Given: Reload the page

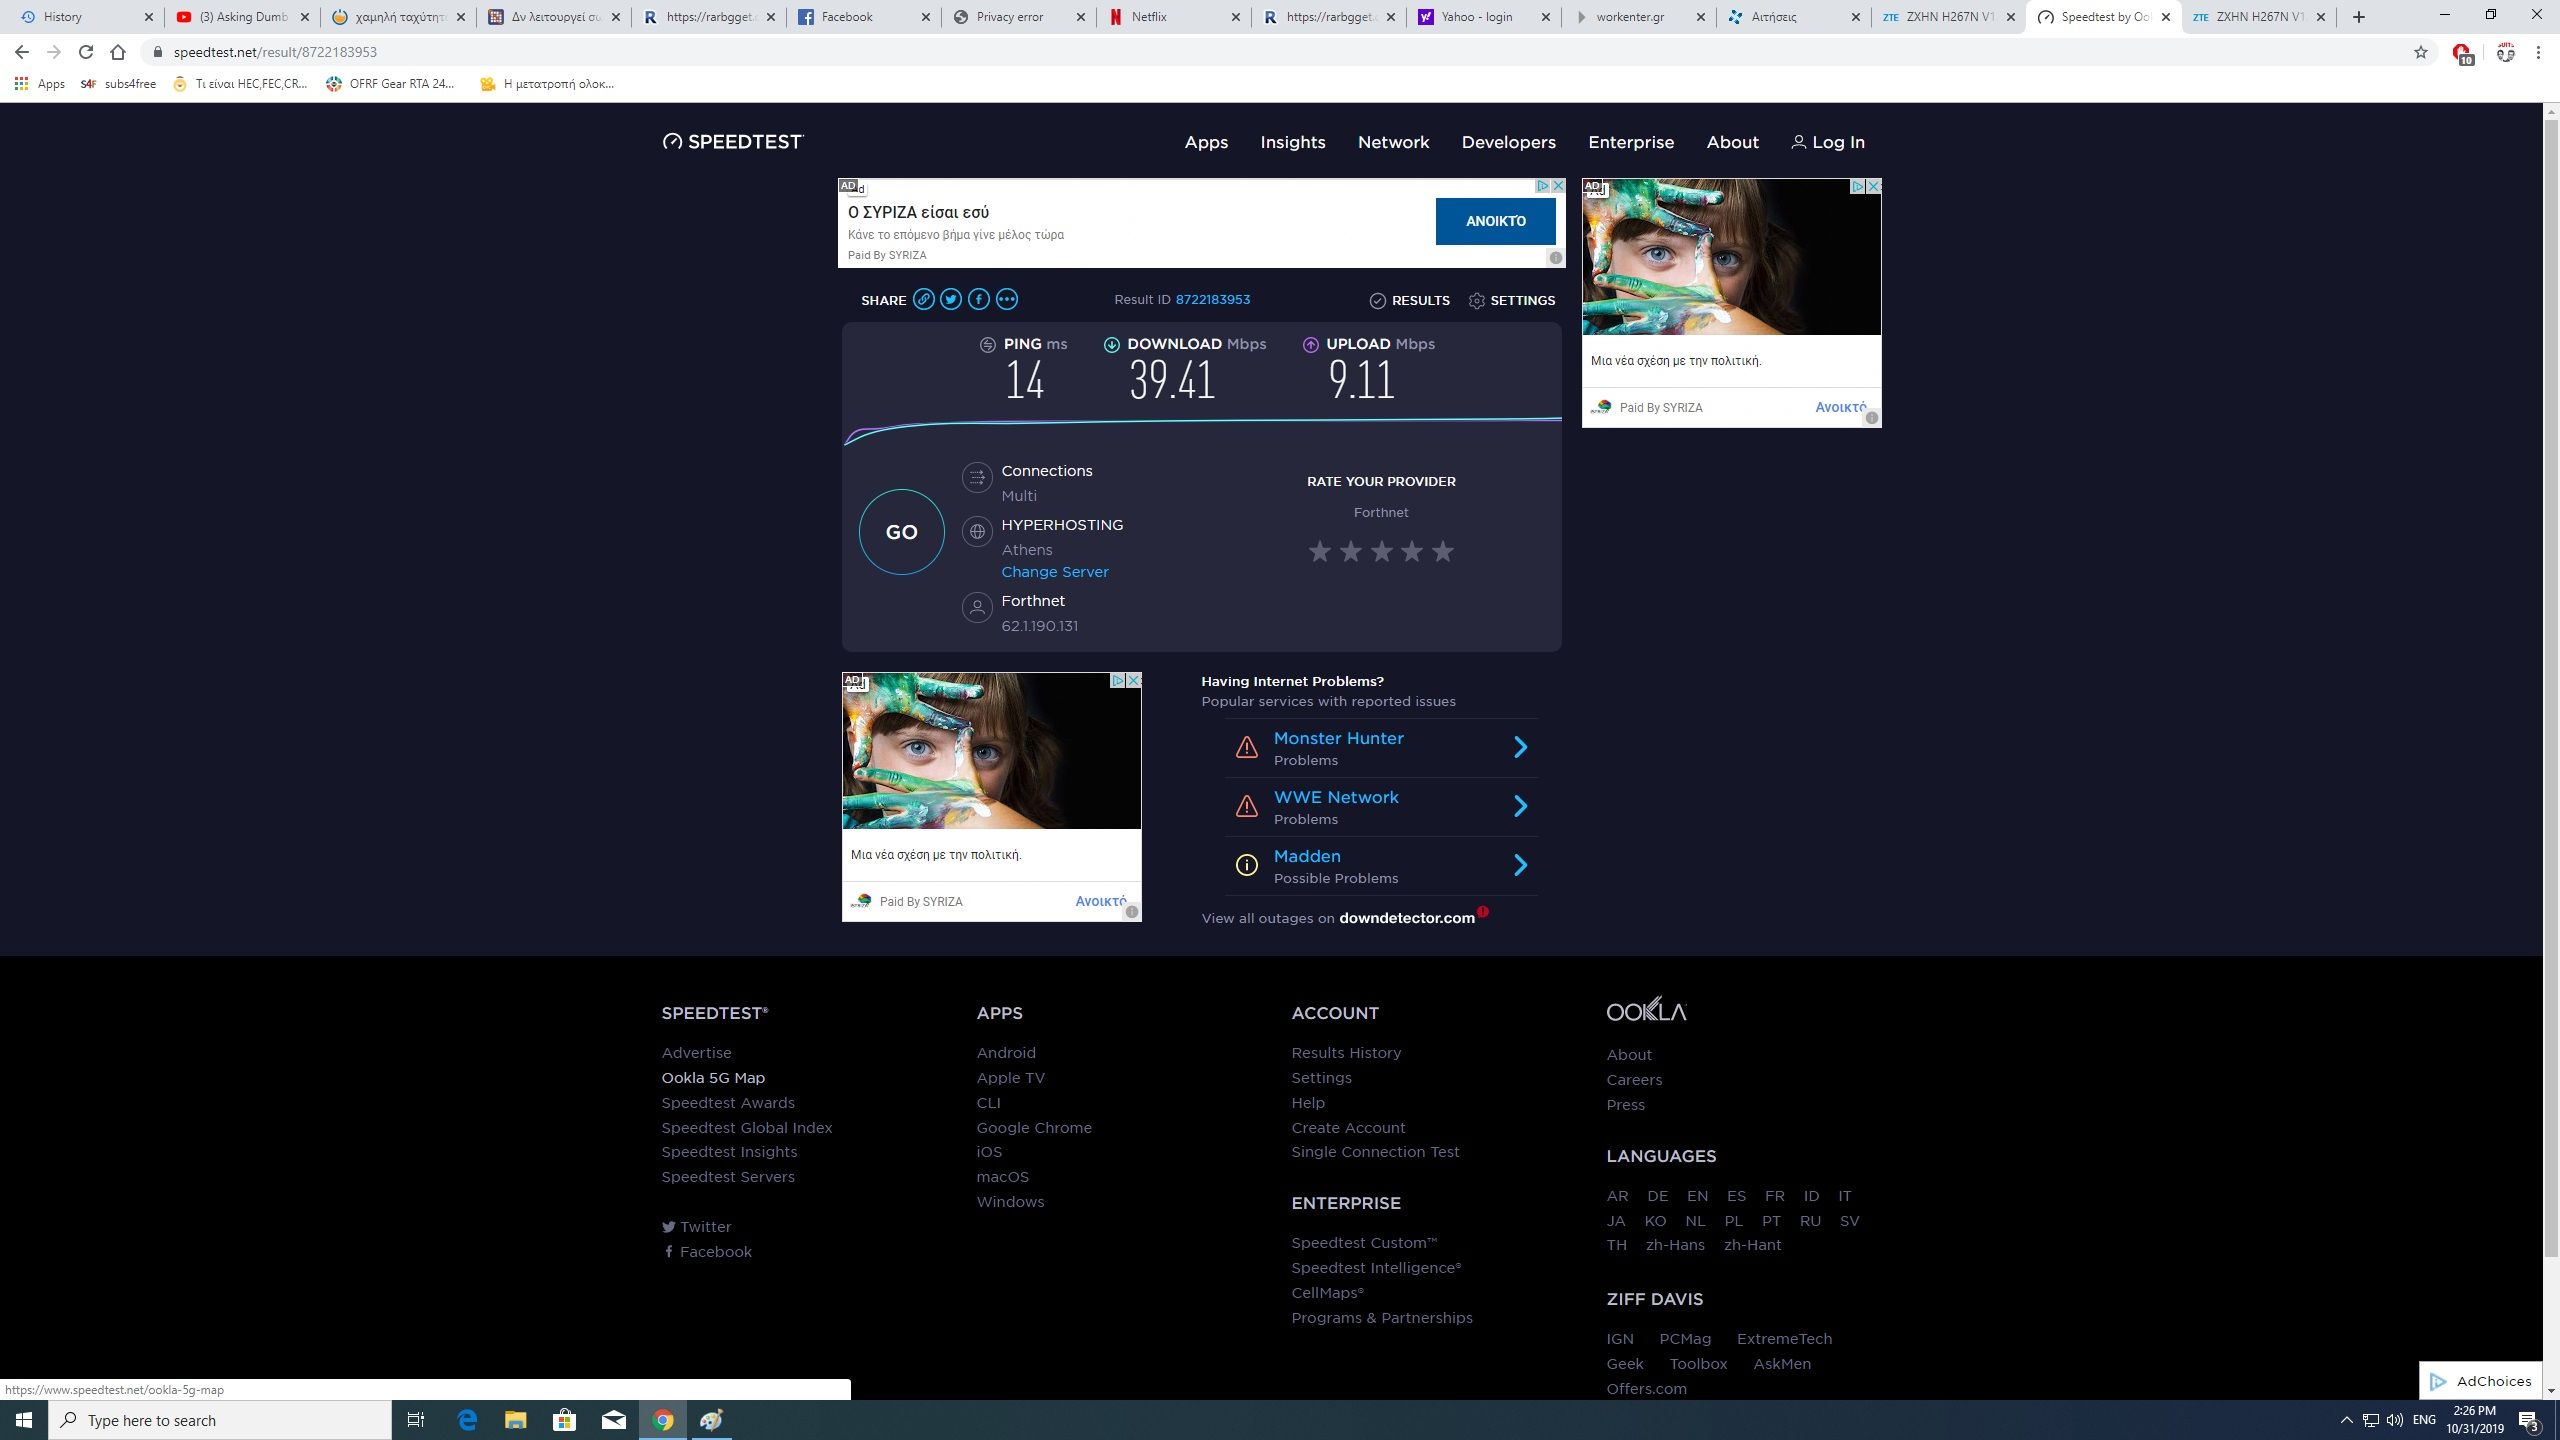Looking at the screenshot, I should click(86, 52).
